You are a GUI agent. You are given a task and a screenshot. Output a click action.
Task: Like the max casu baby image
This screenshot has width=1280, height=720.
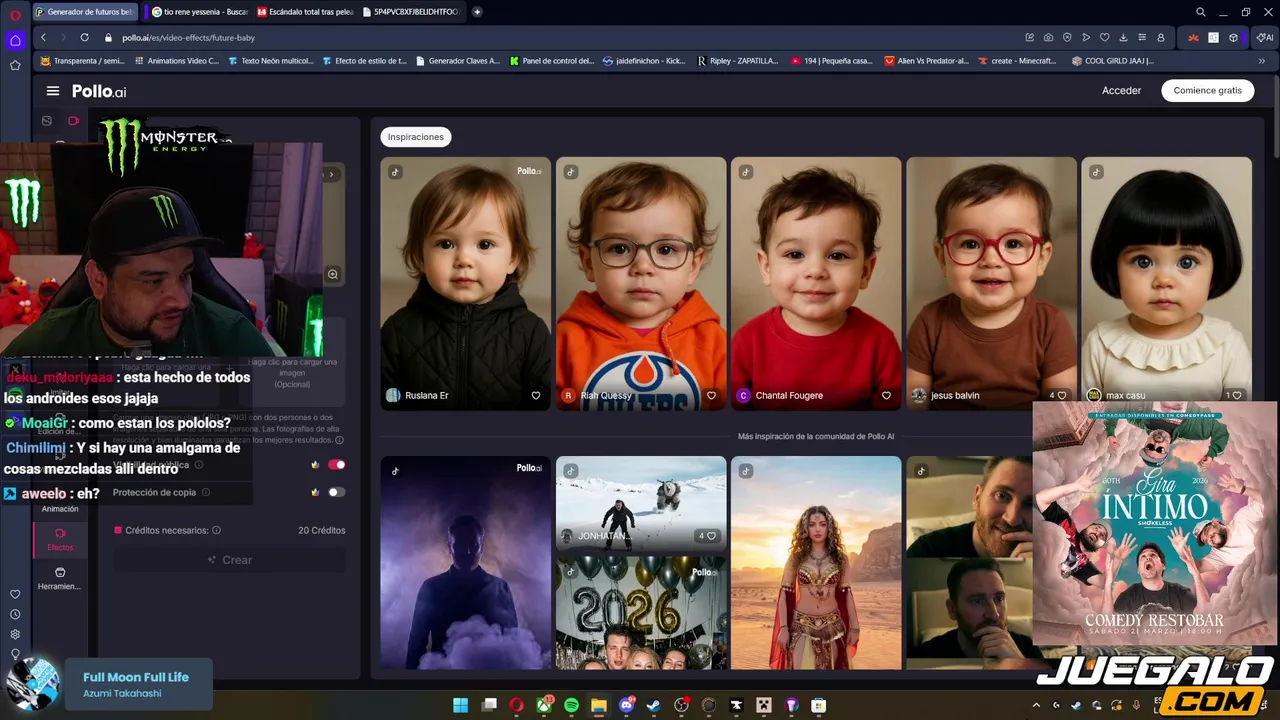tap(1233, 395)
